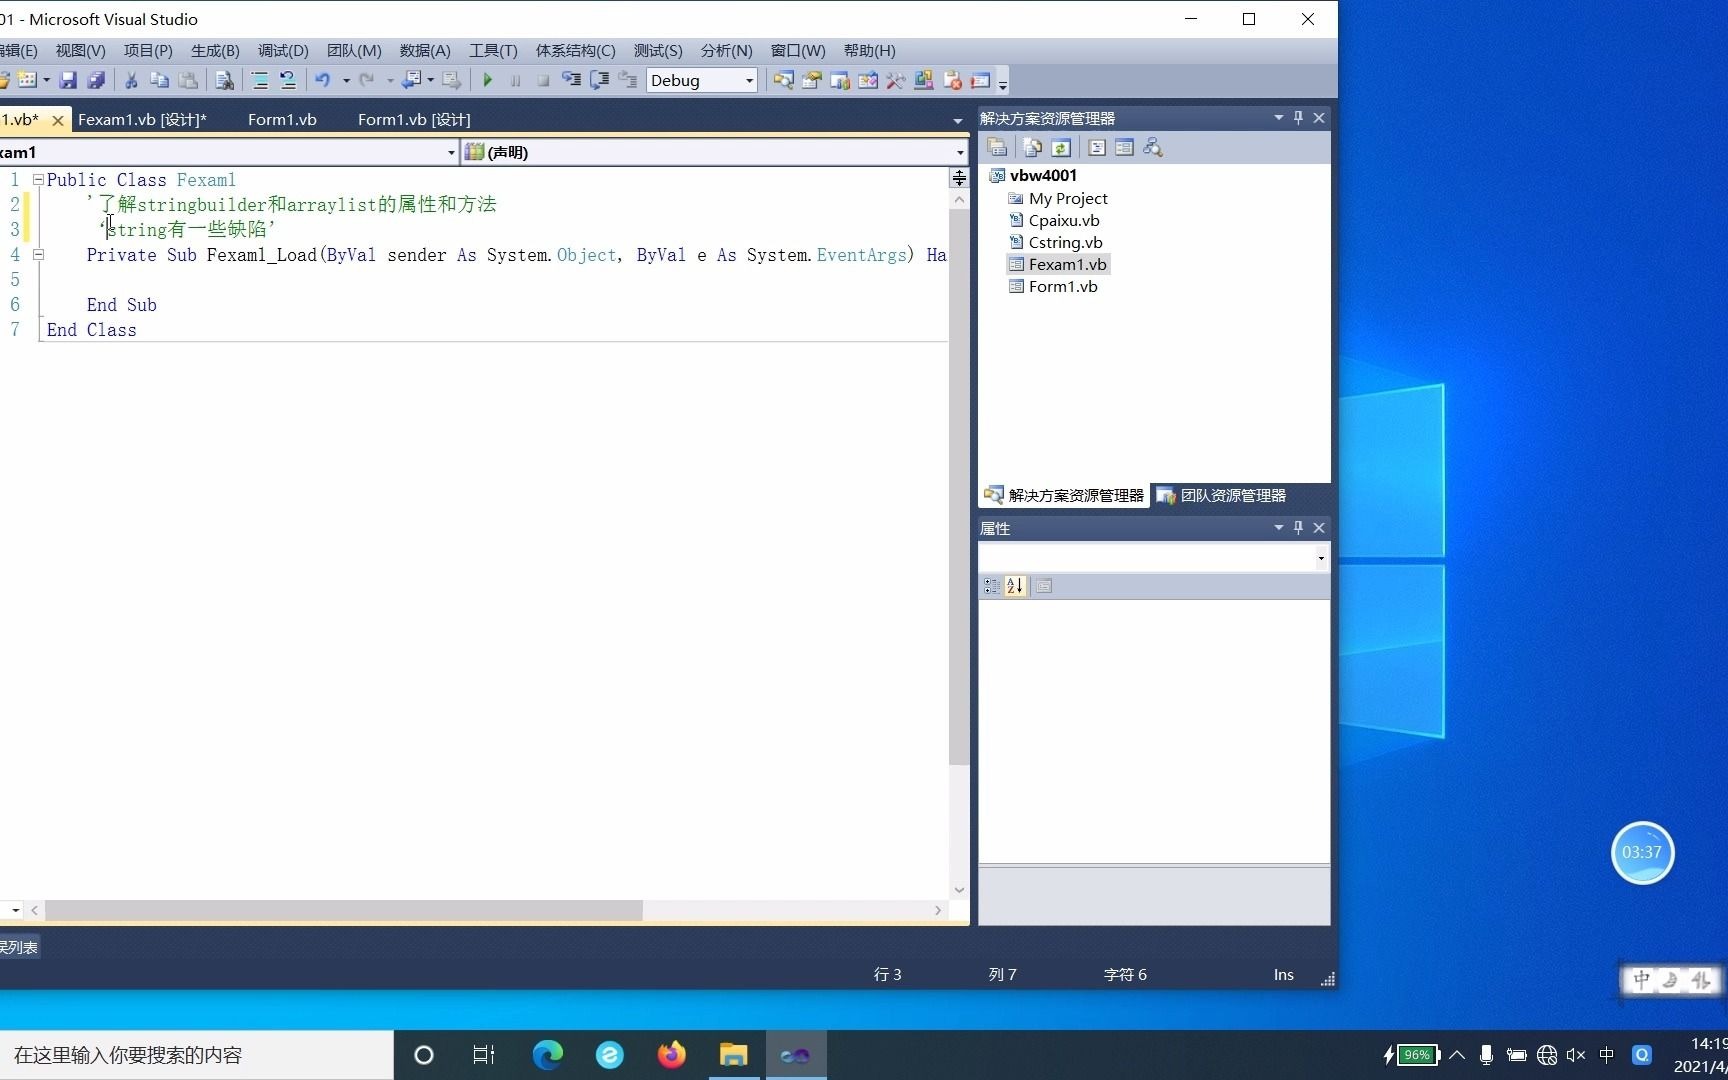Open the 视图(V) menu
Image resolution: width=1728 pixels, height=1080 pixels.
tap(80, 51)
